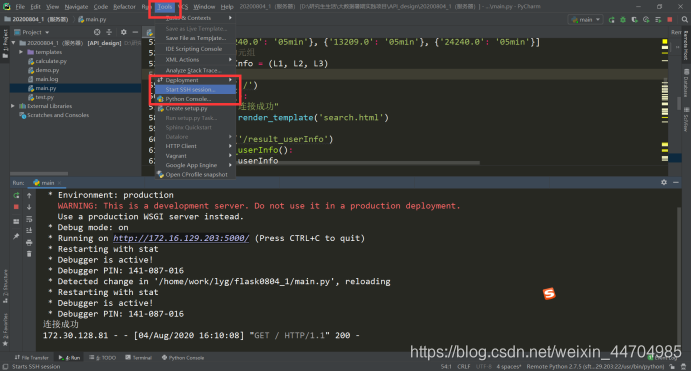692x371 pixels.
Task: Close the main run tab
Action: tap(59, 183)
